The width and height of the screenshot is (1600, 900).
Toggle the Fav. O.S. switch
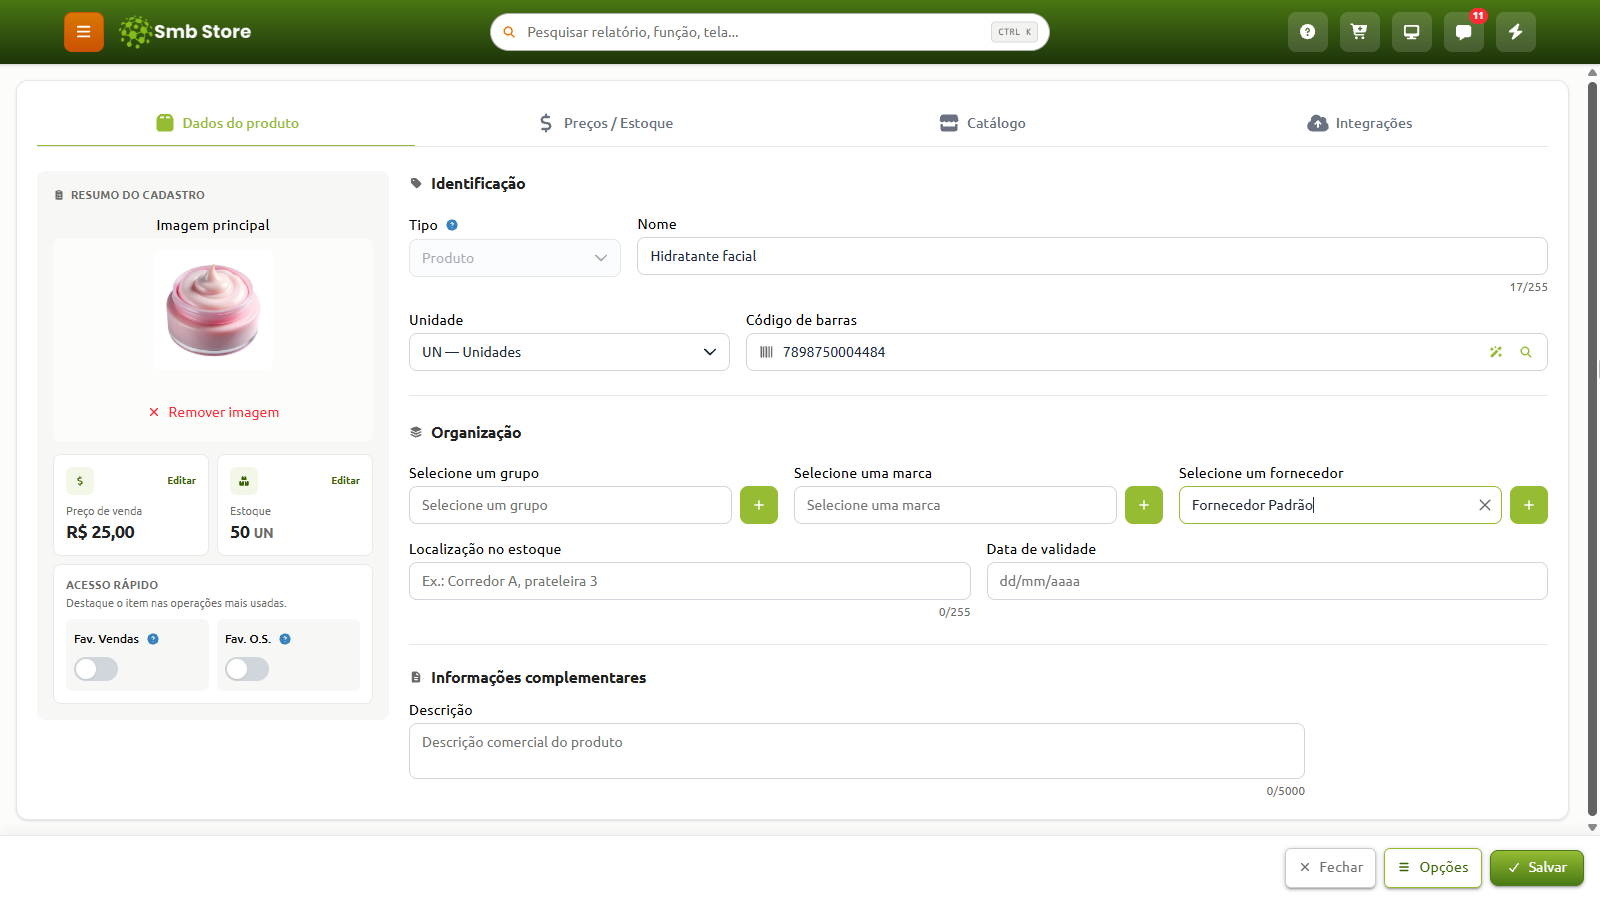click(247, 669)
